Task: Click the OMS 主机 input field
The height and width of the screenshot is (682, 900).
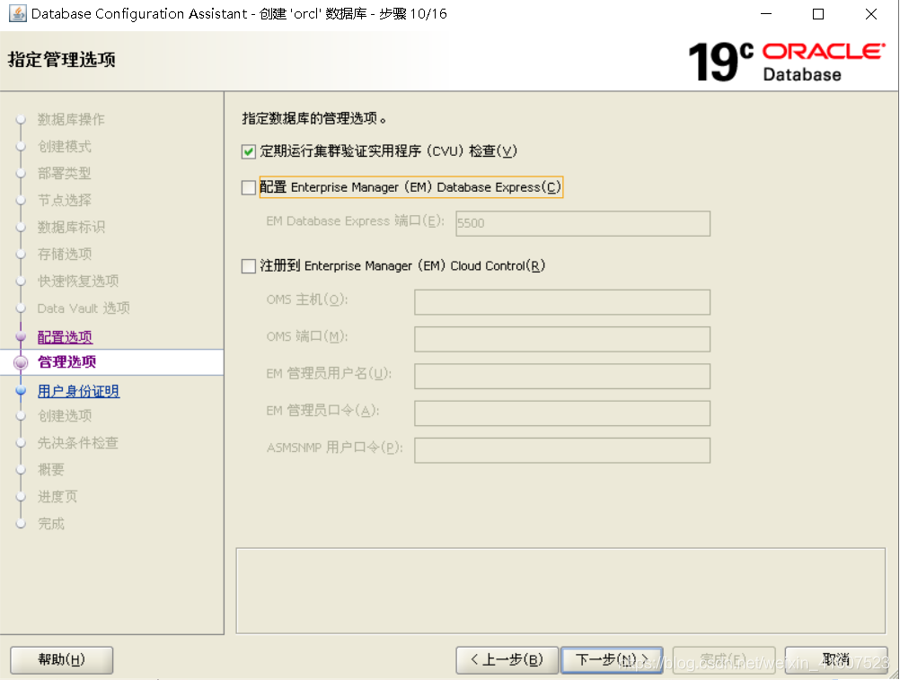Action: [x=562, y=302]
